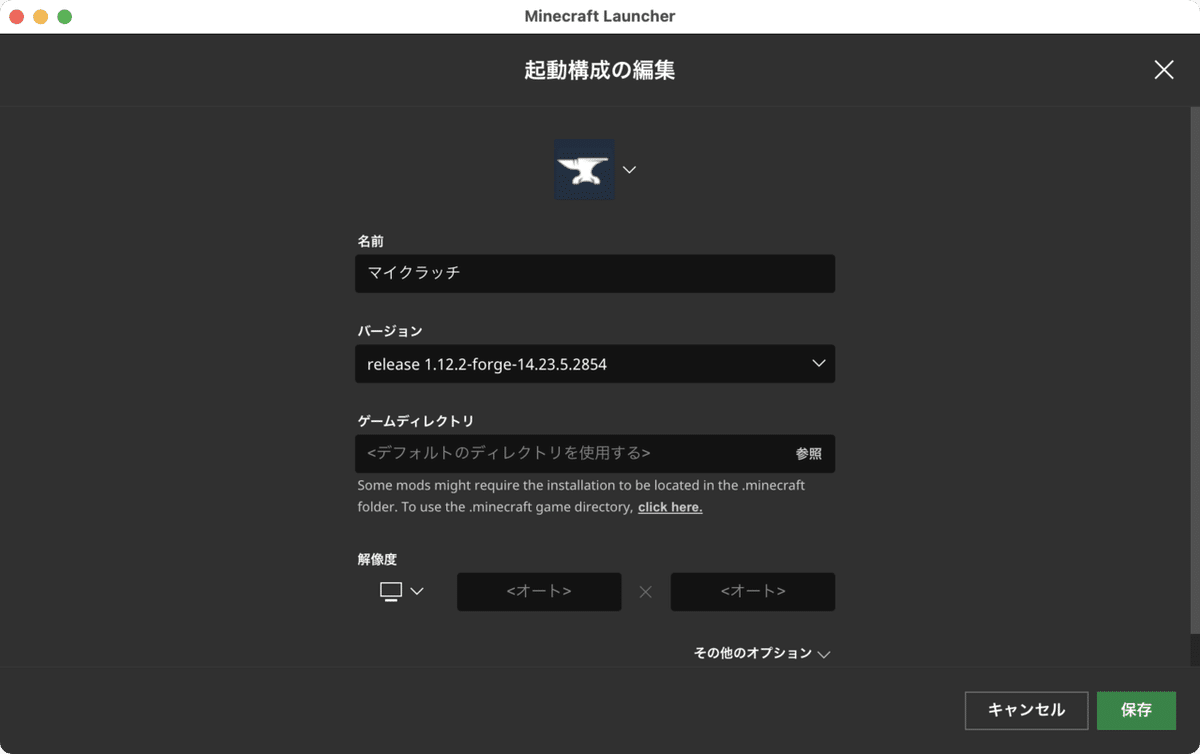Cancel editing with the キャンセル button

(x=1026, y=710)
